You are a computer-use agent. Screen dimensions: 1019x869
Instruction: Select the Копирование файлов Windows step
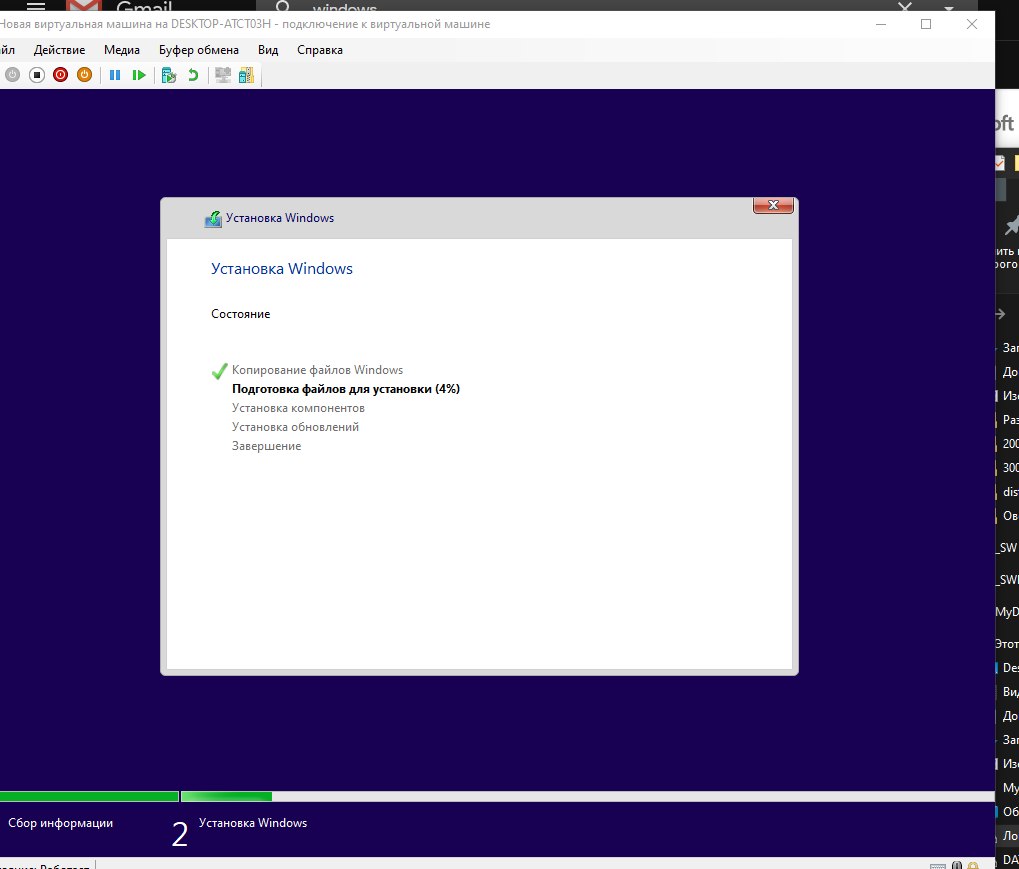coord(317,370)
